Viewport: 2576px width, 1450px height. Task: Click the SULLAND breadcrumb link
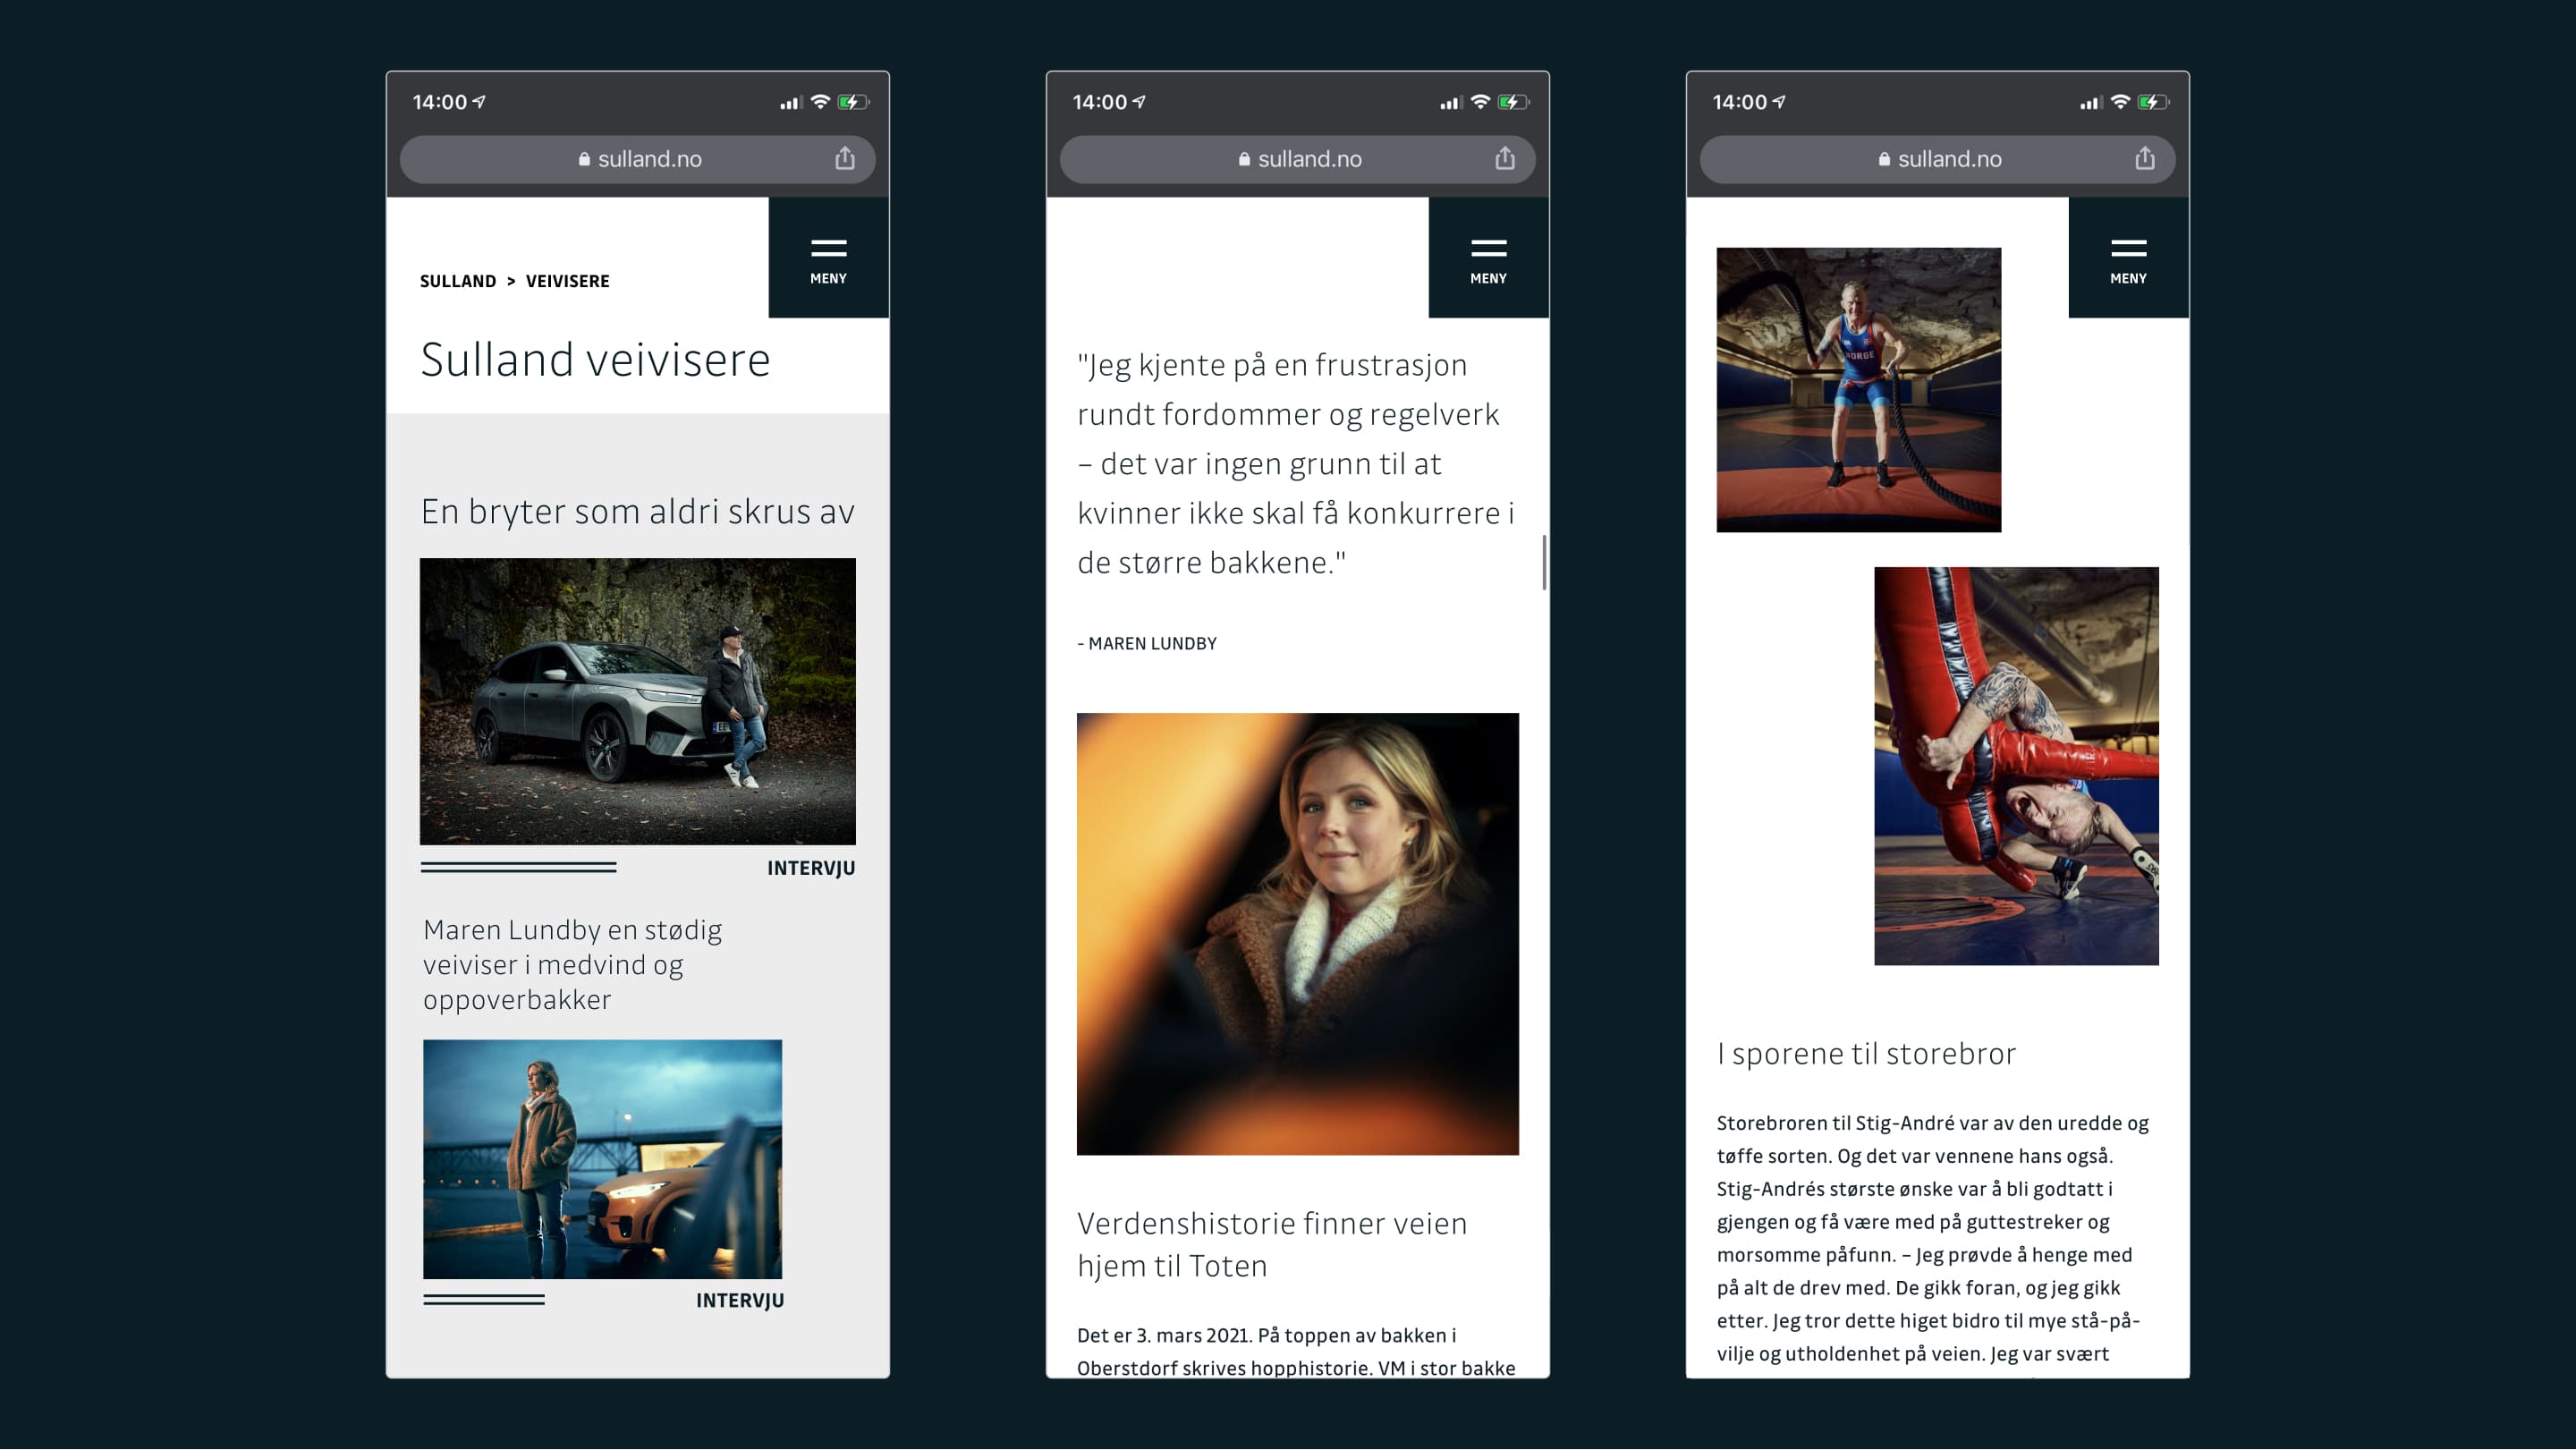click(x=458, y=281)
